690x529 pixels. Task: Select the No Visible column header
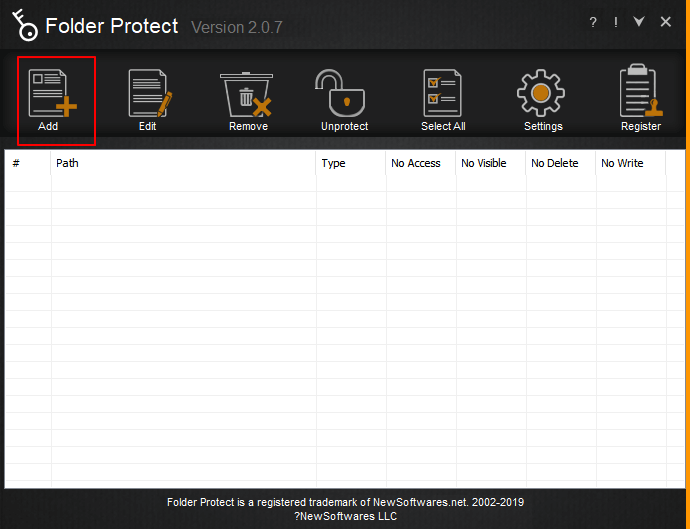point(490,163)
